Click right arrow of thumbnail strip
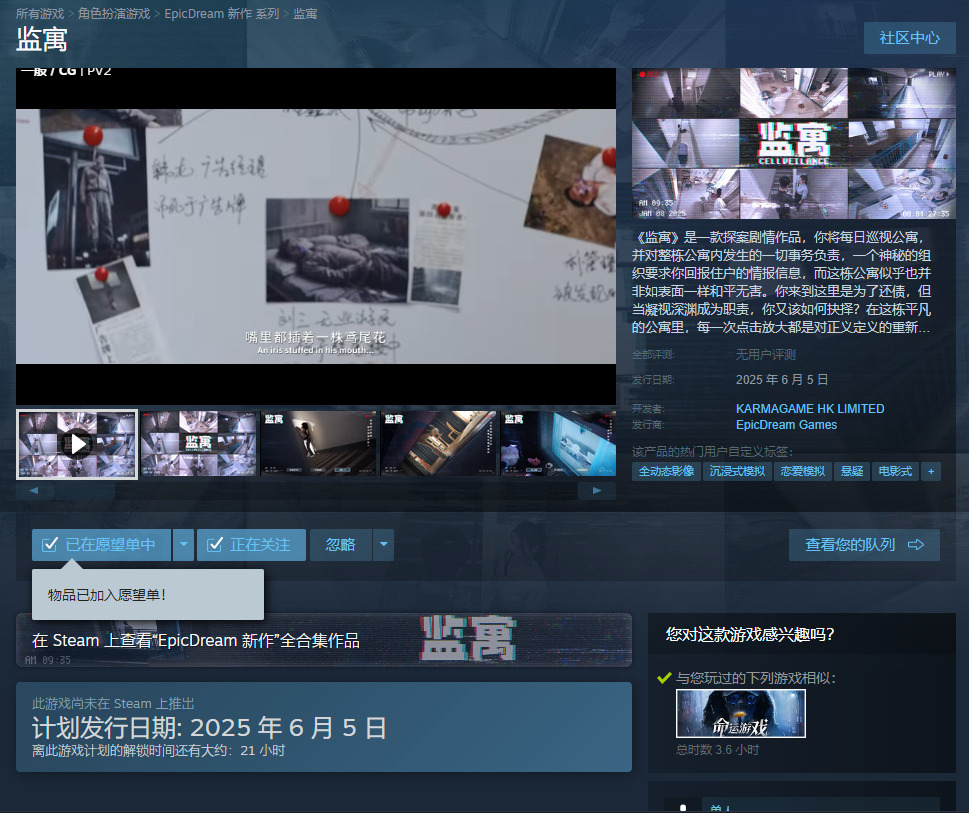This screenshot has height=813, width=969. (x=597, y=491)
